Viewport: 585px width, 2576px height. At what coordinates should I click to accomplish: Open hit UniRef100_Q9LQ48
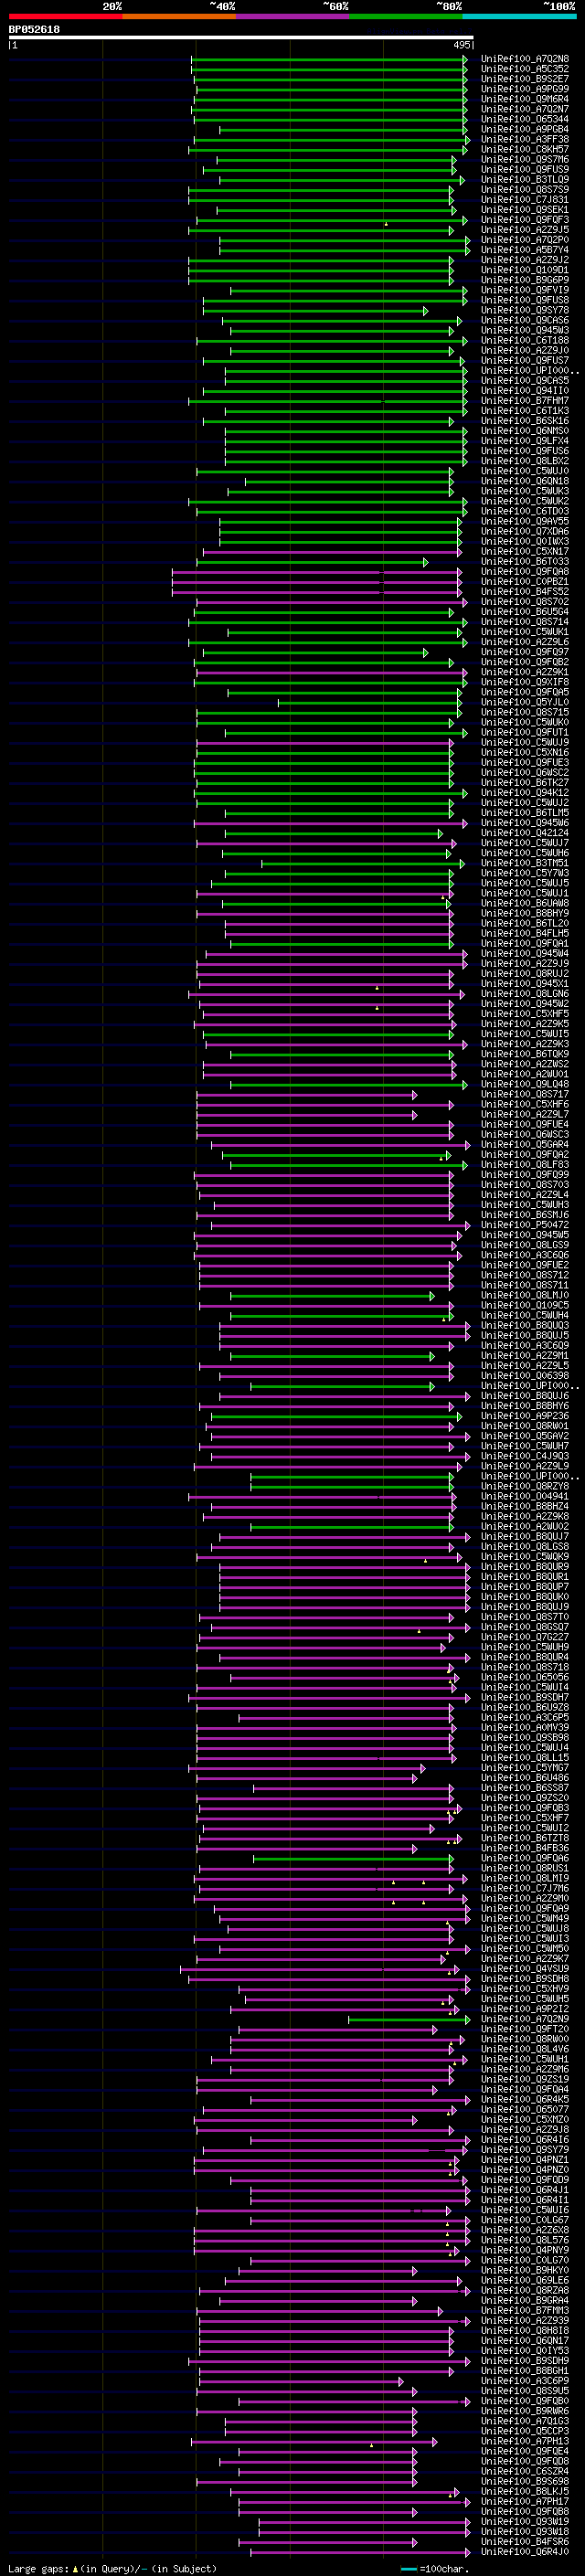(525, 1085)
